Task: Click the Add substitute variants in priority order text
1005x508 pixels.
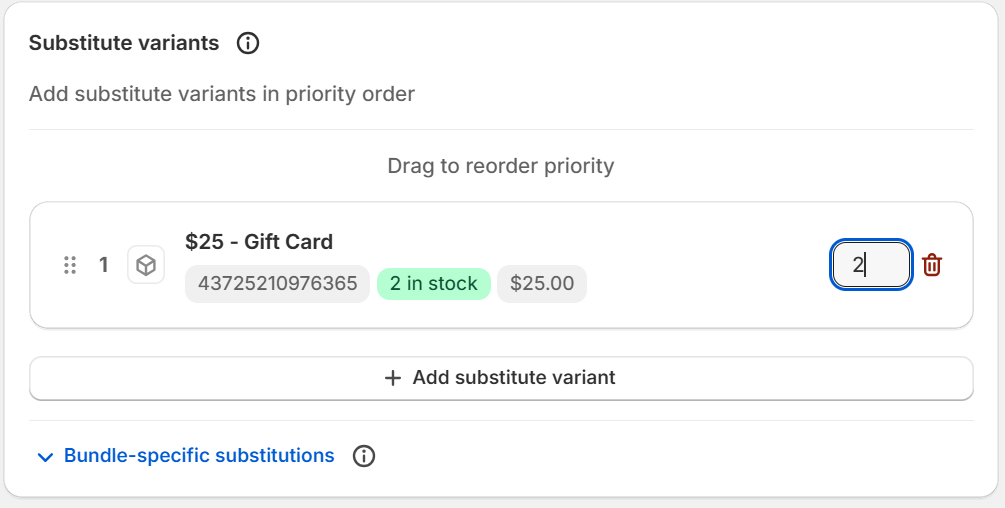Action: [222, 94]
